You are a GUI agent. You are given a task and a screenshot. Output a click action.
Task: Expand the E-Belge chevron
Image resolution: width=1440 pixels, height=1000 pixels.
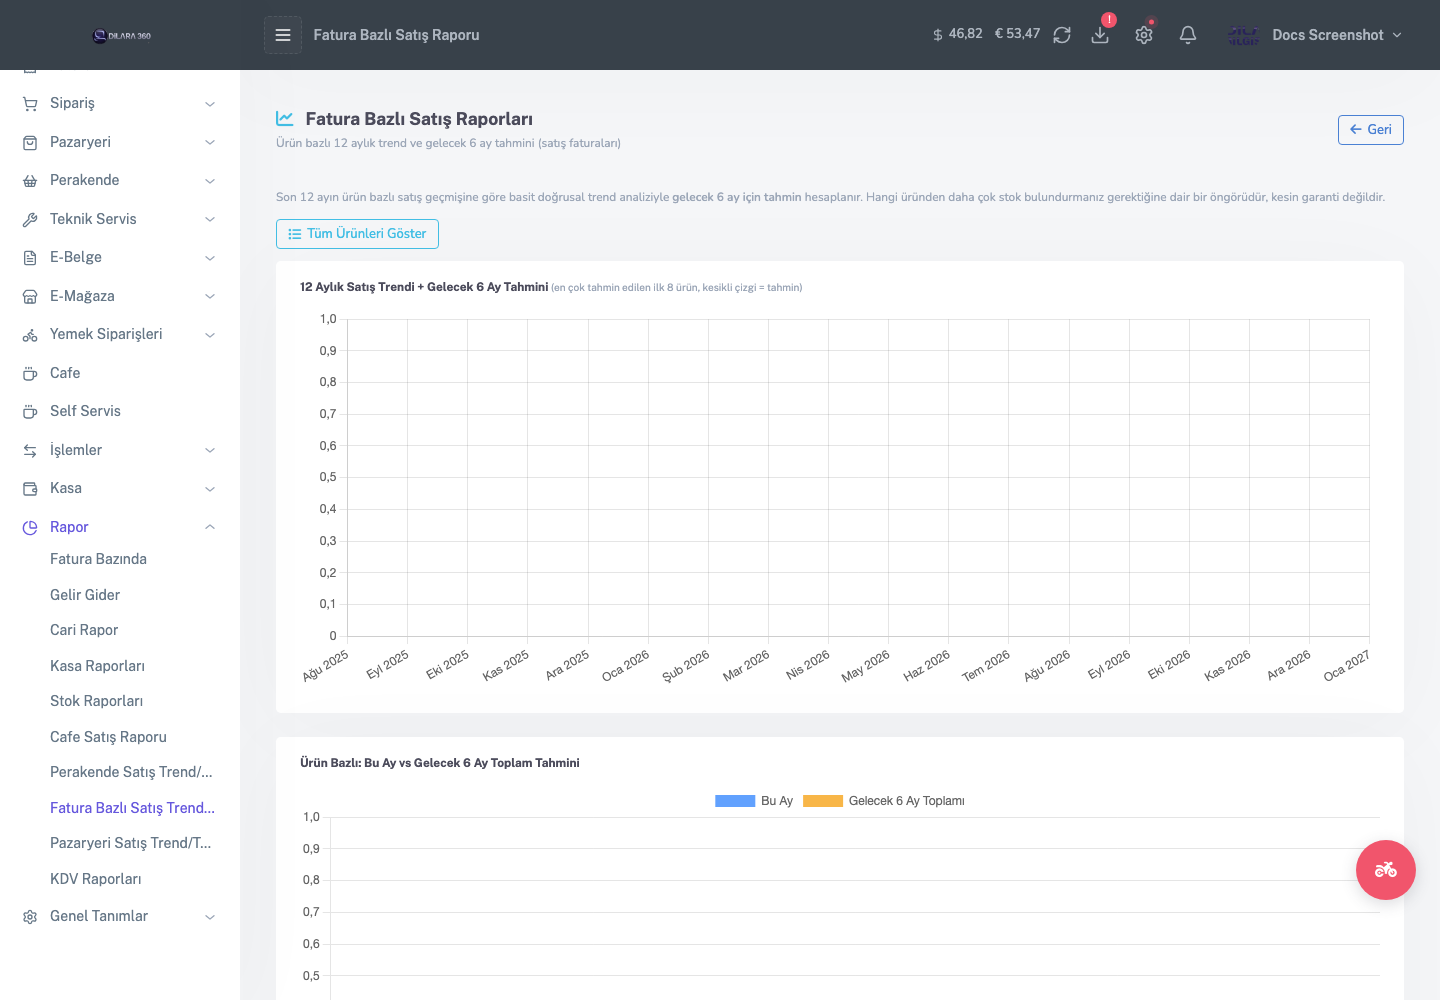(210, 258)
